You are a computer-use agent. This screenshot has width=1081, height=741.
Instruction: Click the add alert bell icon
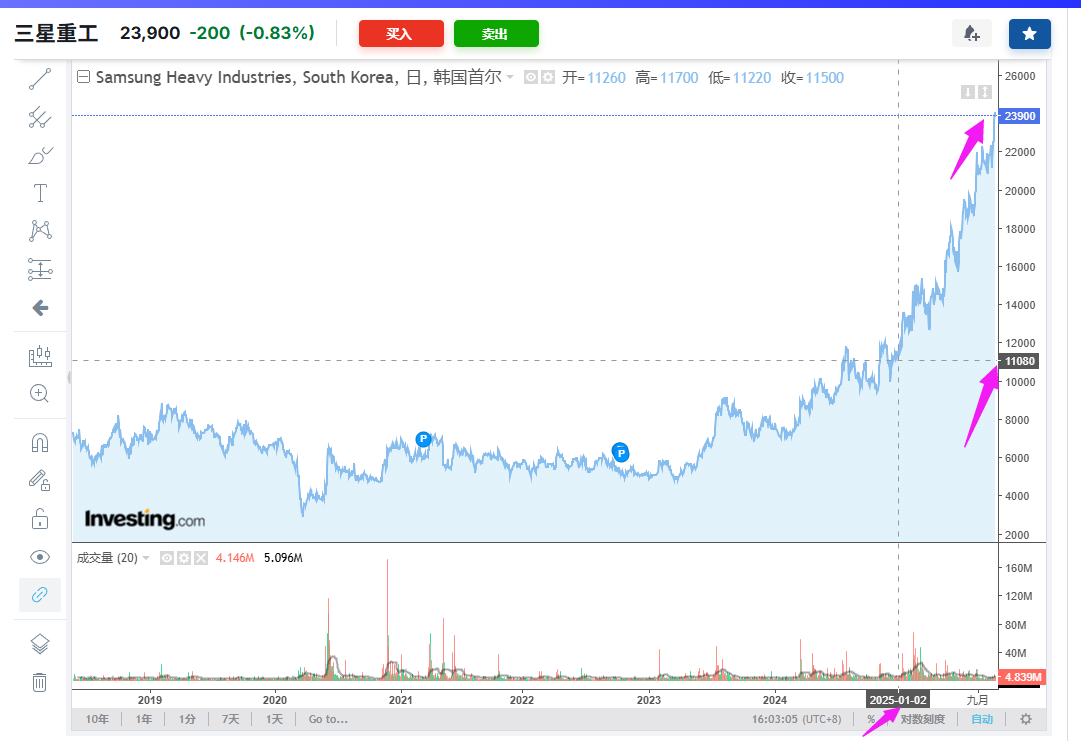click(x=971, y=33)
